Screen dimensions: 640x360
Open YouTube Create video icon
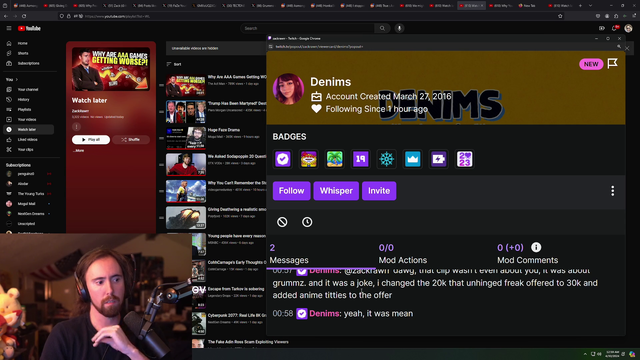pyautogui.click(x=602, y=28)
